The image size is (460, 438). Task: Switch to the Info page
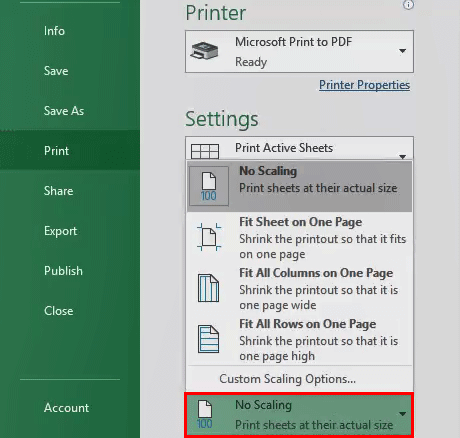point(54,31)
